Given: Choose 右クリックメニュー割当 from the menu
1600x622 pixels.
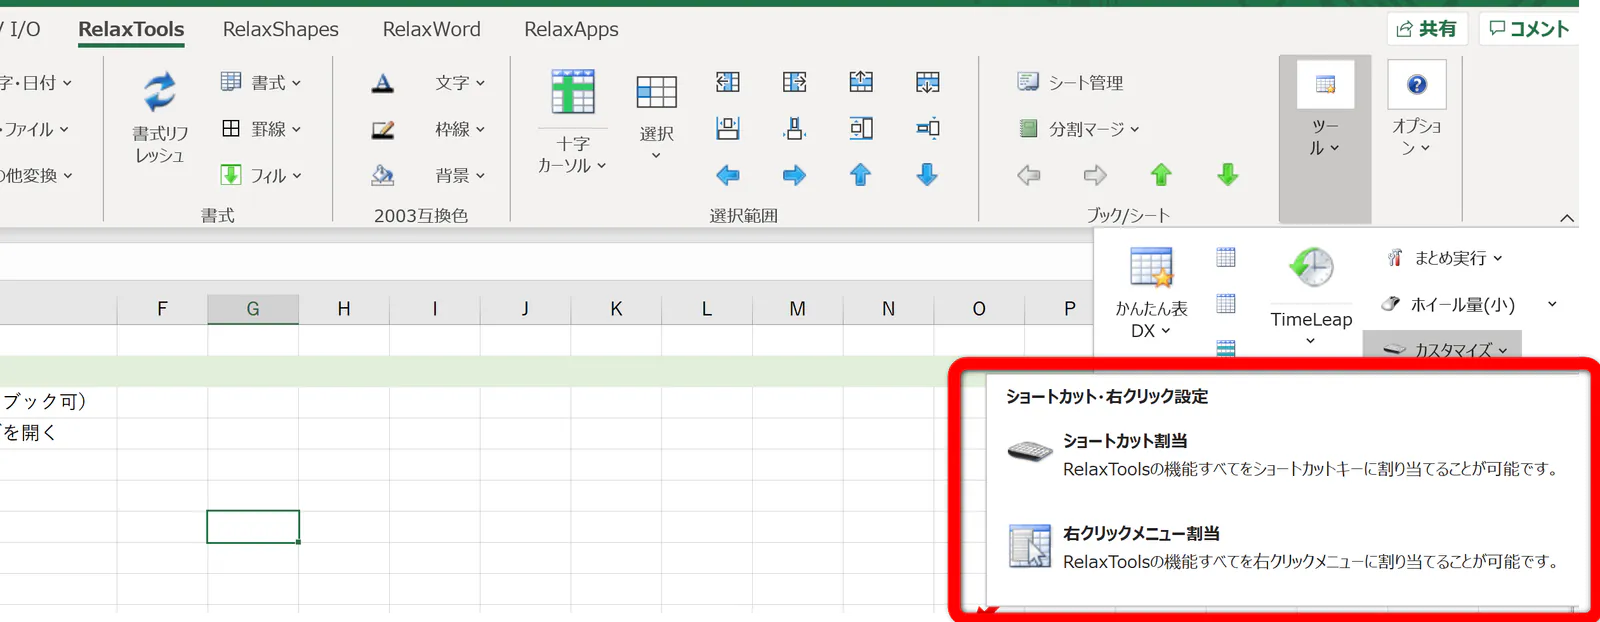Looking at the screenshot, I should [1285, 548].
